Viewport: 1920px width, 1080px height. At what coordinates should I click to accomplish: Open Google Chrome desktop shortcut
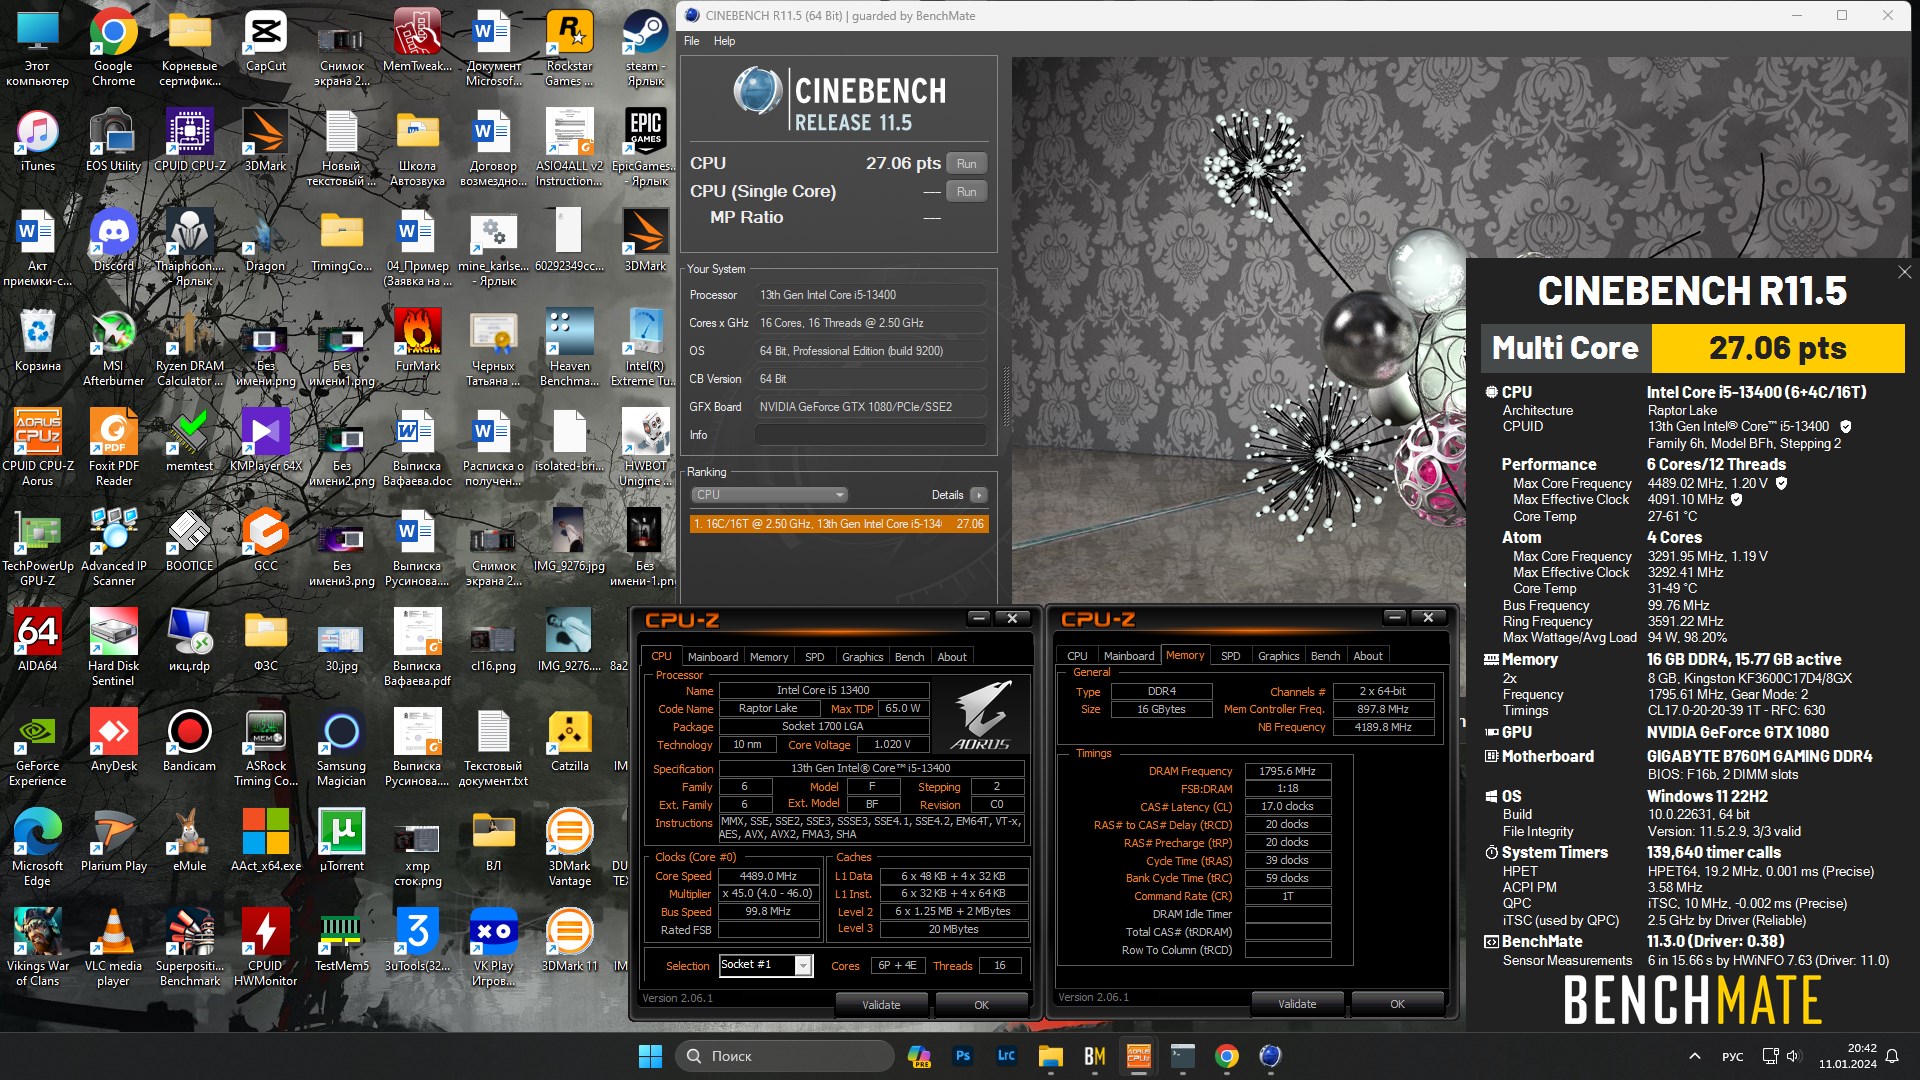tap(113, 47)
